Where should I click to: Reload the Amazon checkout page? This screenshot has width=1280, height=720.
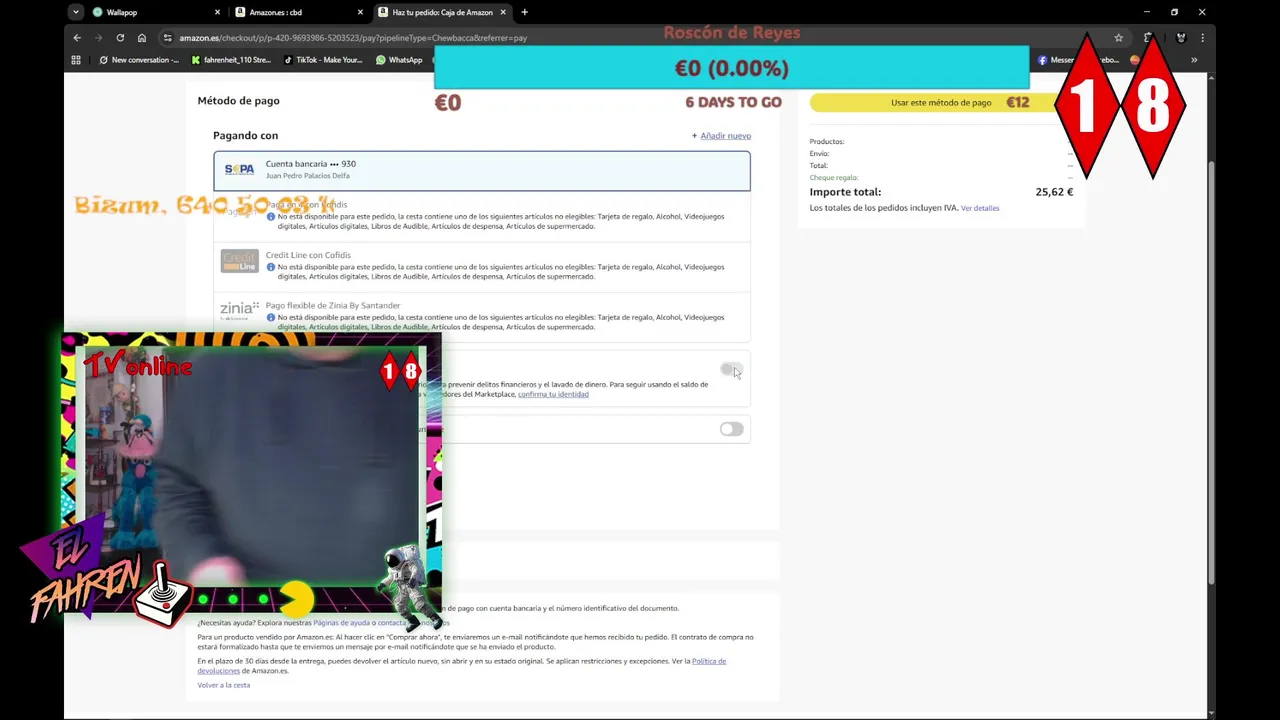coord(120,38)
